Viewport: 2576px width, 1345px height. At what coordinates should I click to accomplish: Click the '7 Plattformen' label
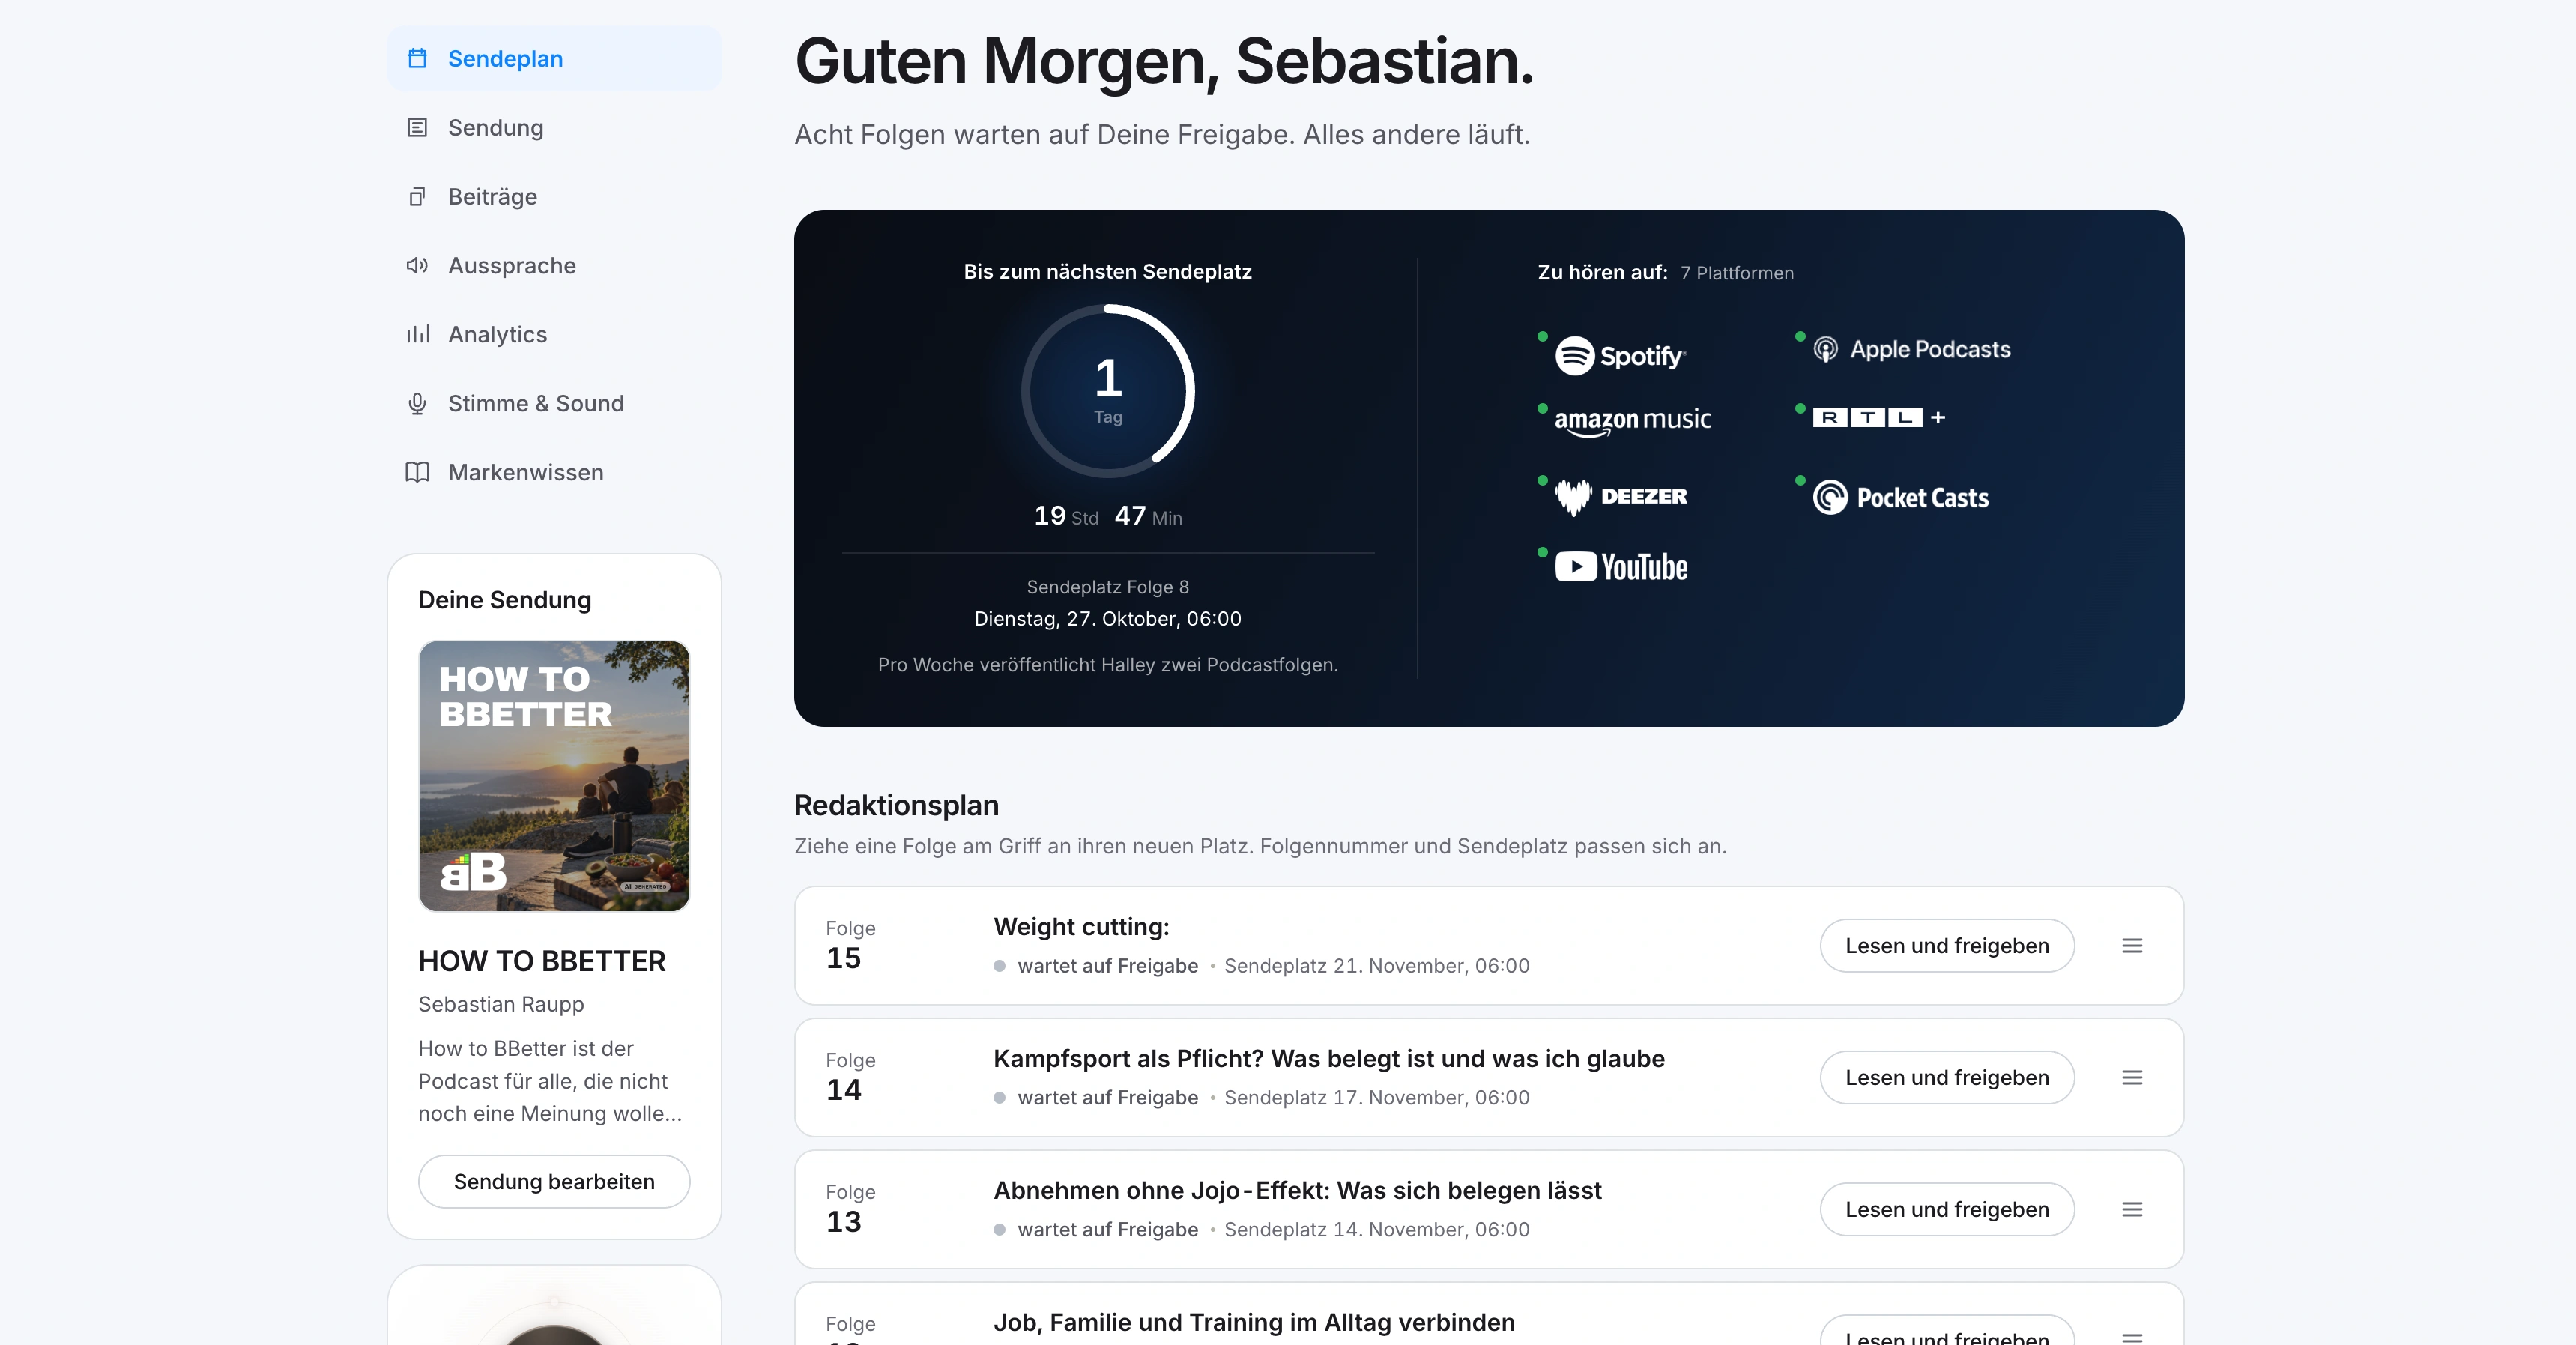[x=1737, y=274]
